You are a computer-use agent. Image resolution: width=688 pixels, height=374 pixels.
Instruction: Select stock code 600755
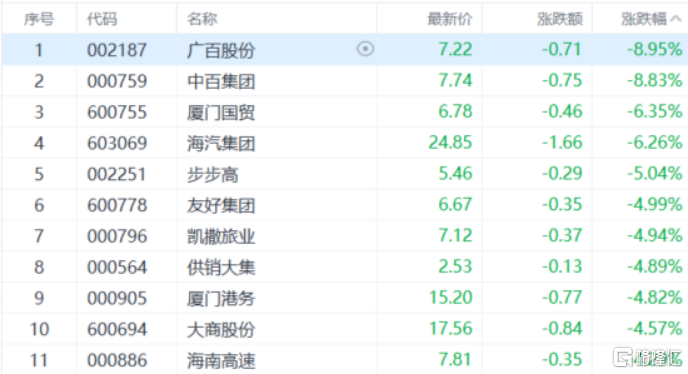pyautogui.click(x=117, y=112)
